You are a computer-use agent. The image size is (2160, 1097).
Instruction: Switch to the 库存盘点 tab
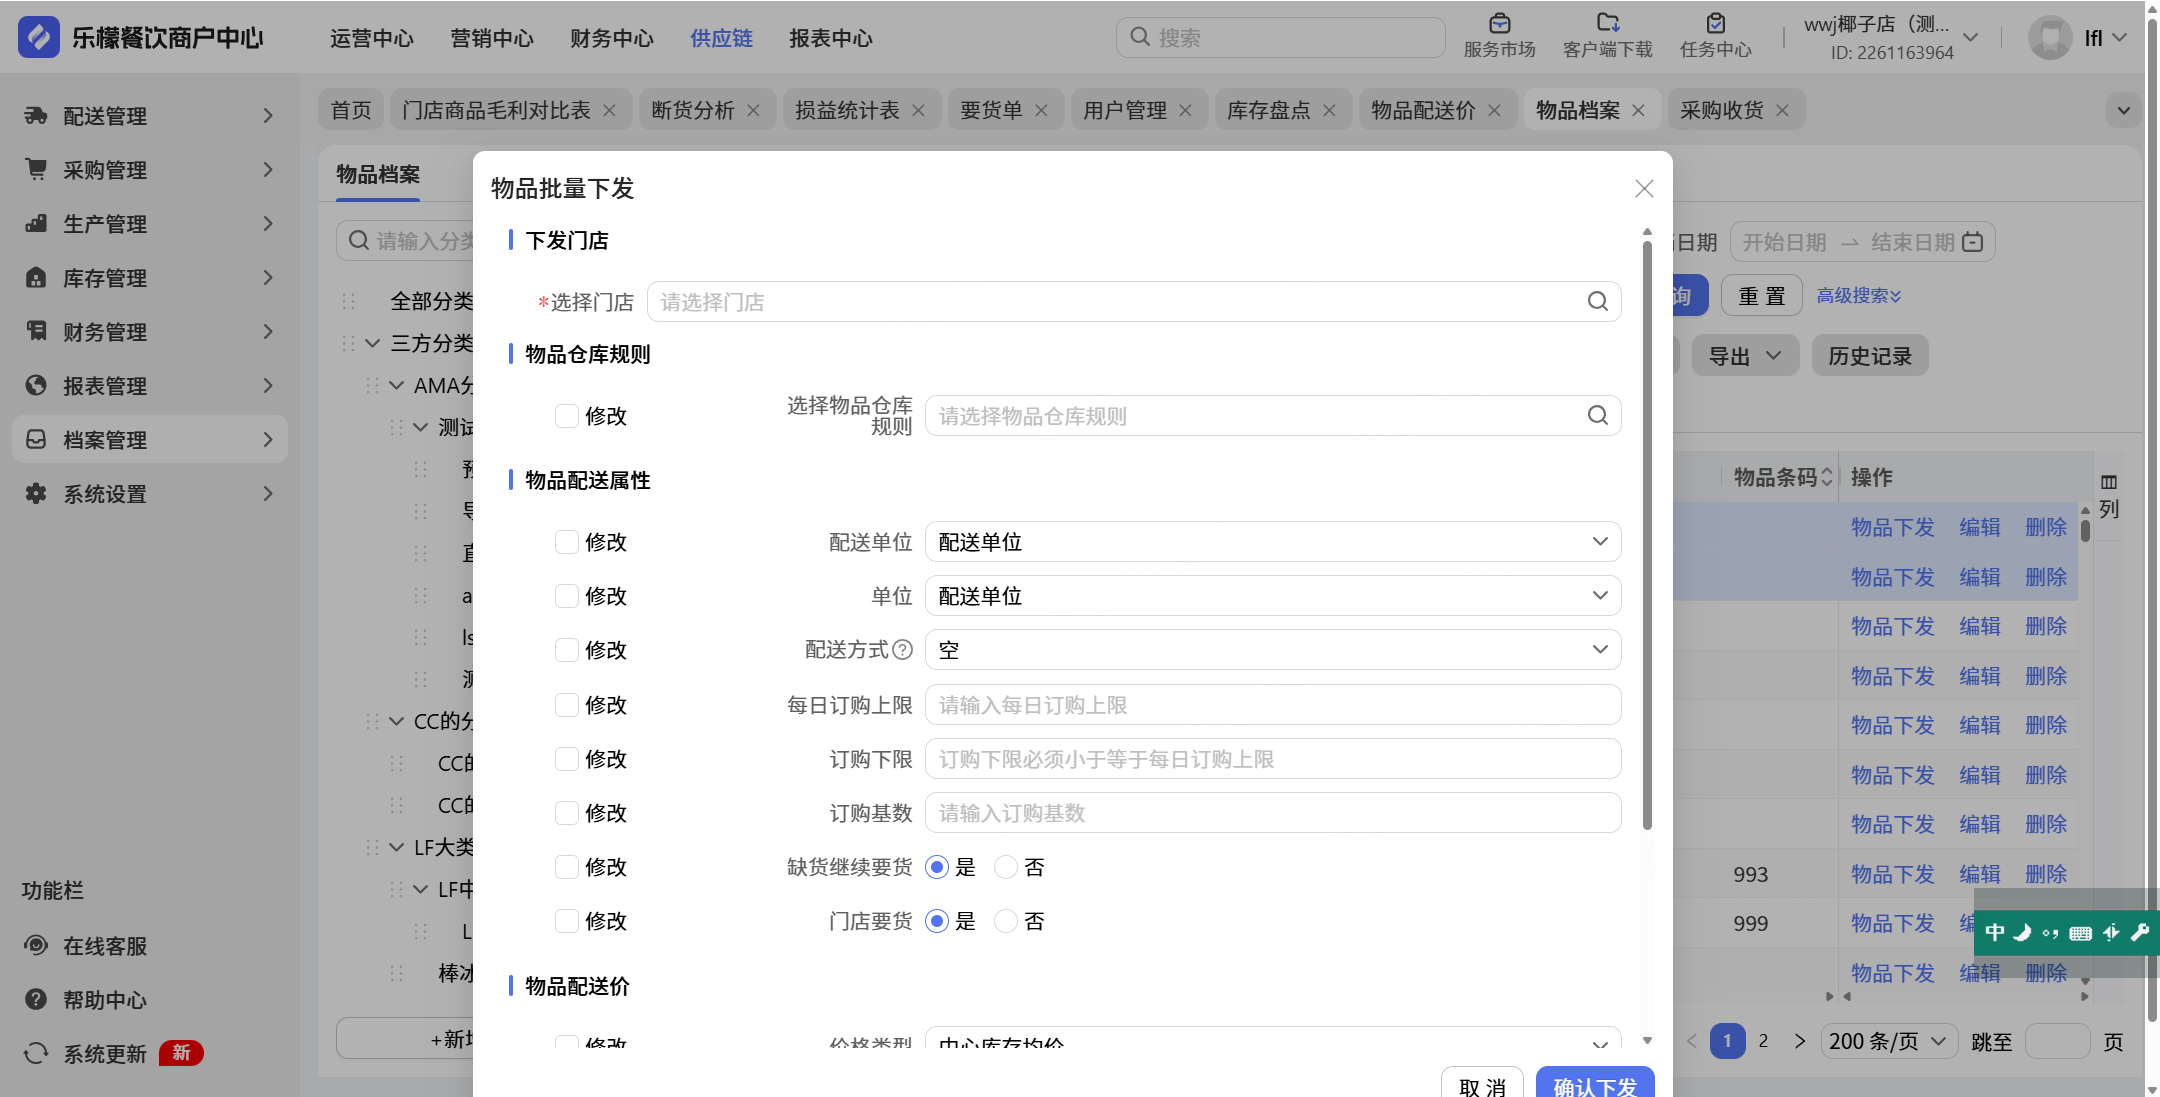pyautogui.click(x=1268, y=110)
